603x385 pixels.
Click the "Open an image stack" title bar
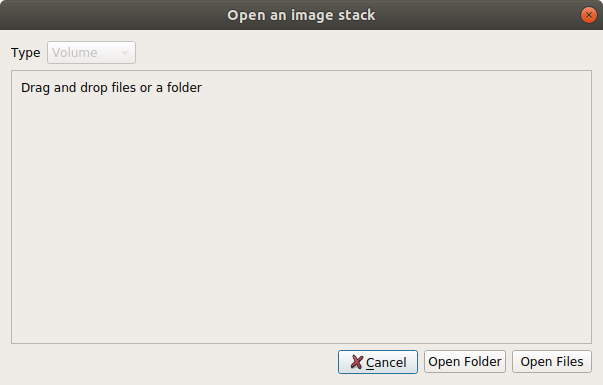[301, 15]
